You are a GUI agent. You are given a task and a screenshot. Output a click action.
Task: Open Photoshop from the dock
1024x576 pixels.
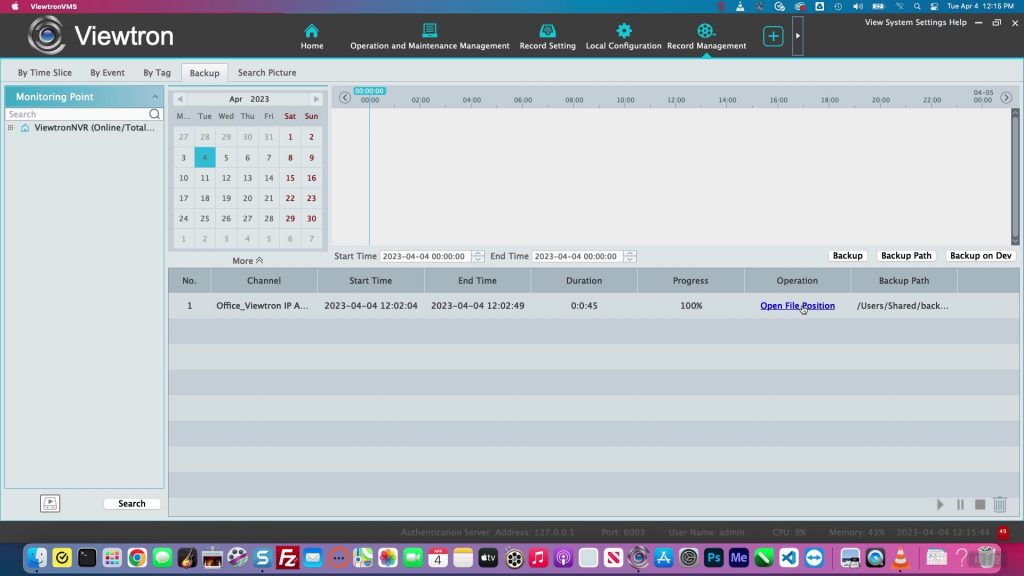(713, 558)
